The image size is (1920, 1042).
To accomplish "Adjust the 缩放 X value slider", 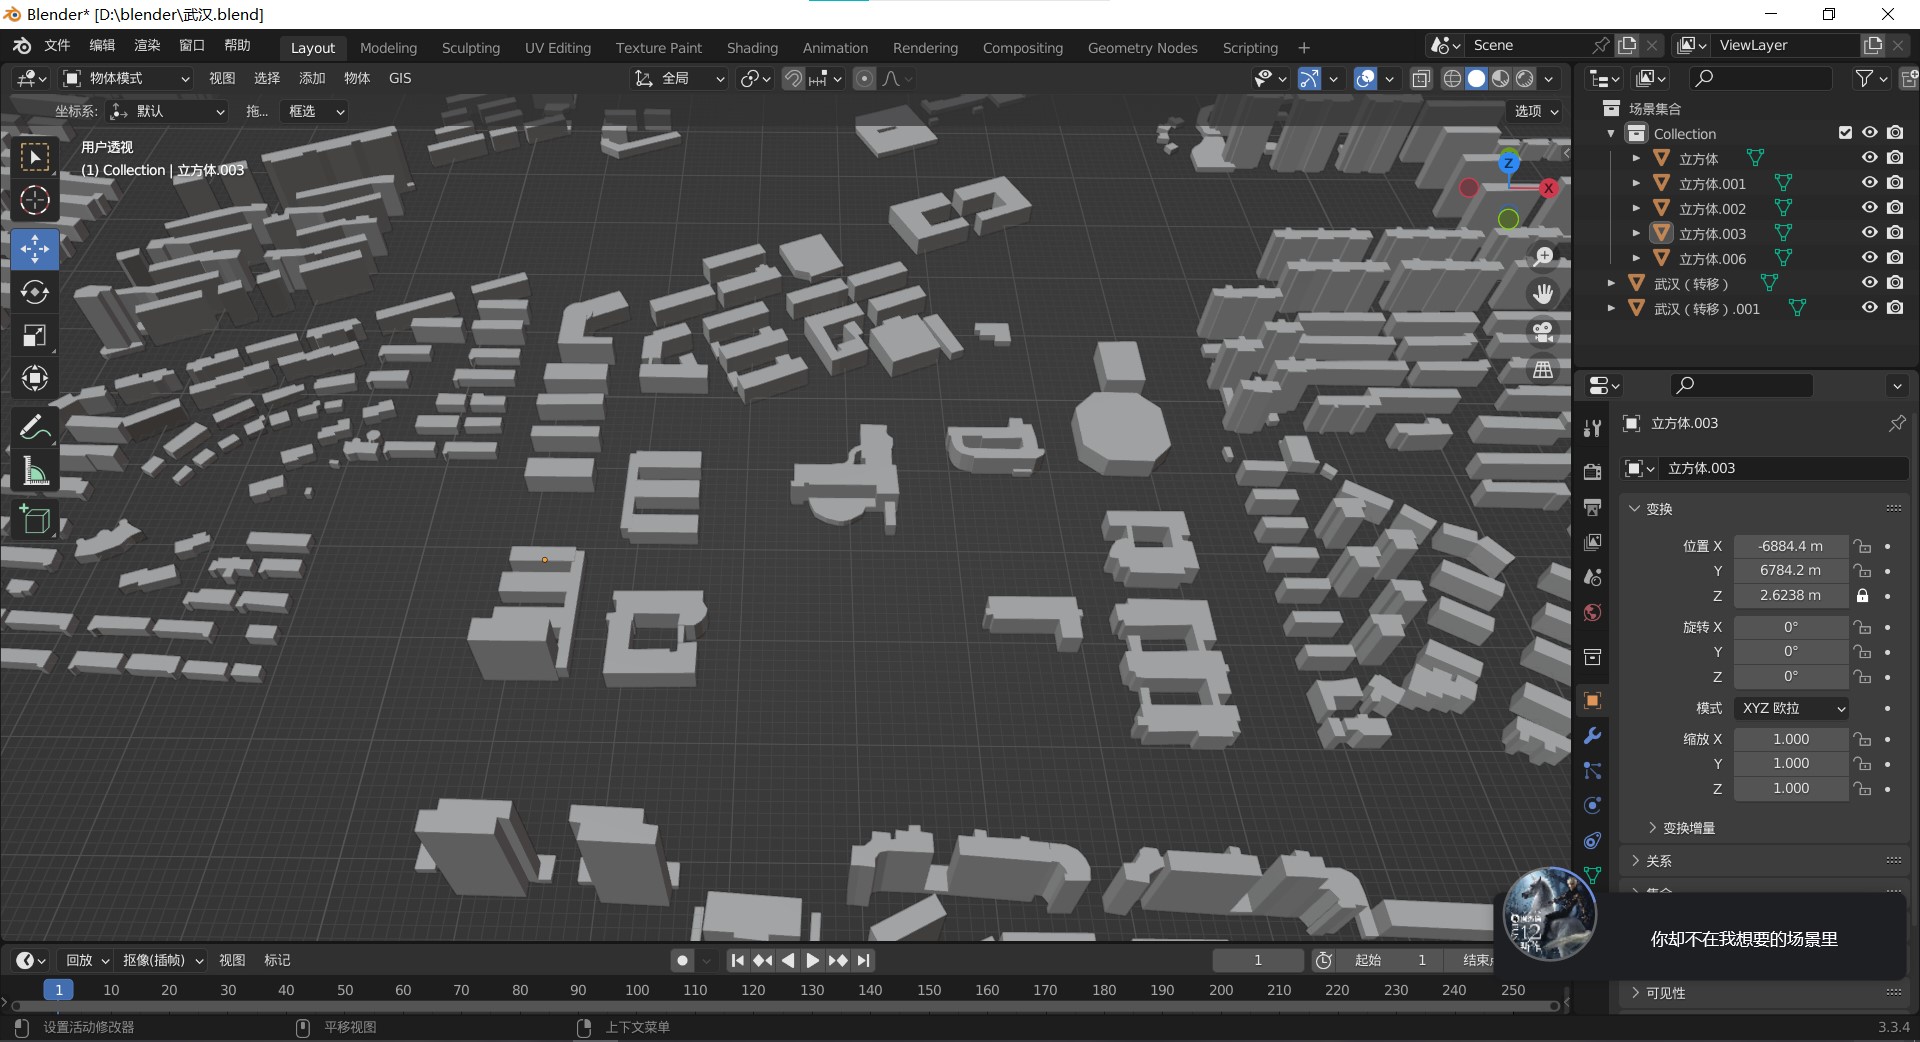I will click(1790, 738).
